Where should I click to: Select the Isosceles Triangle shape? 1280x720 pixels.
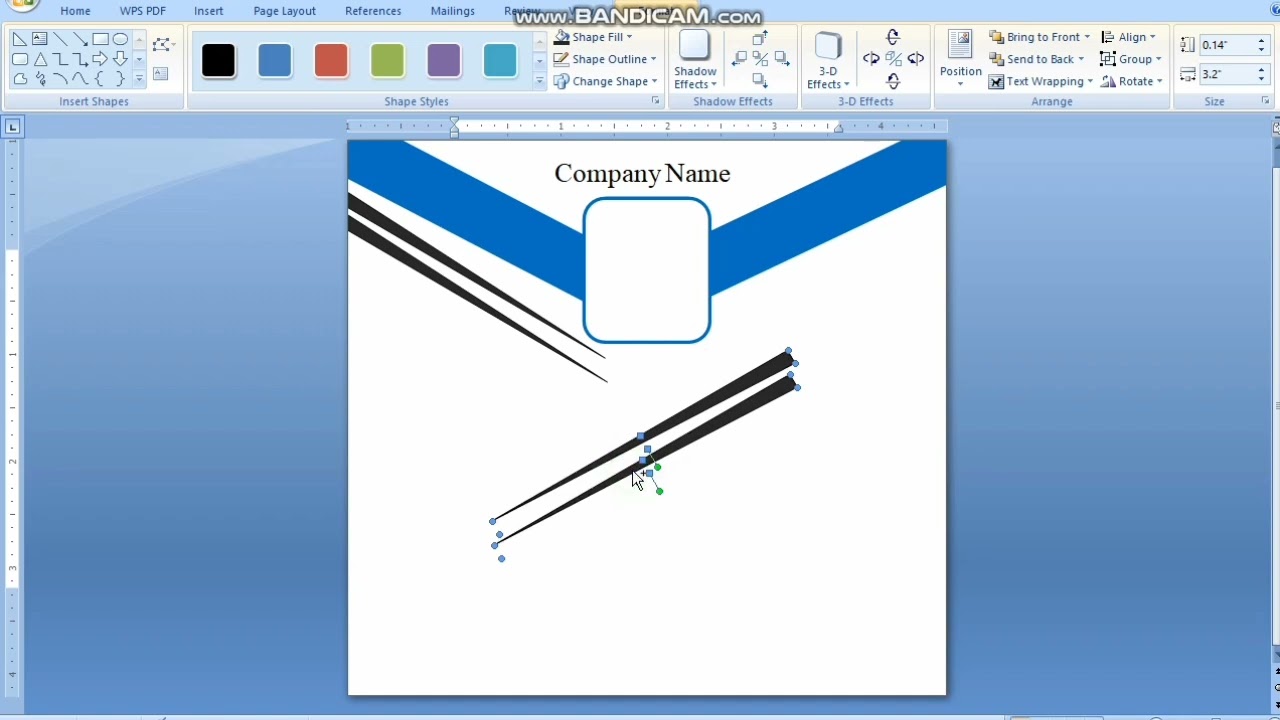point(40,59)
